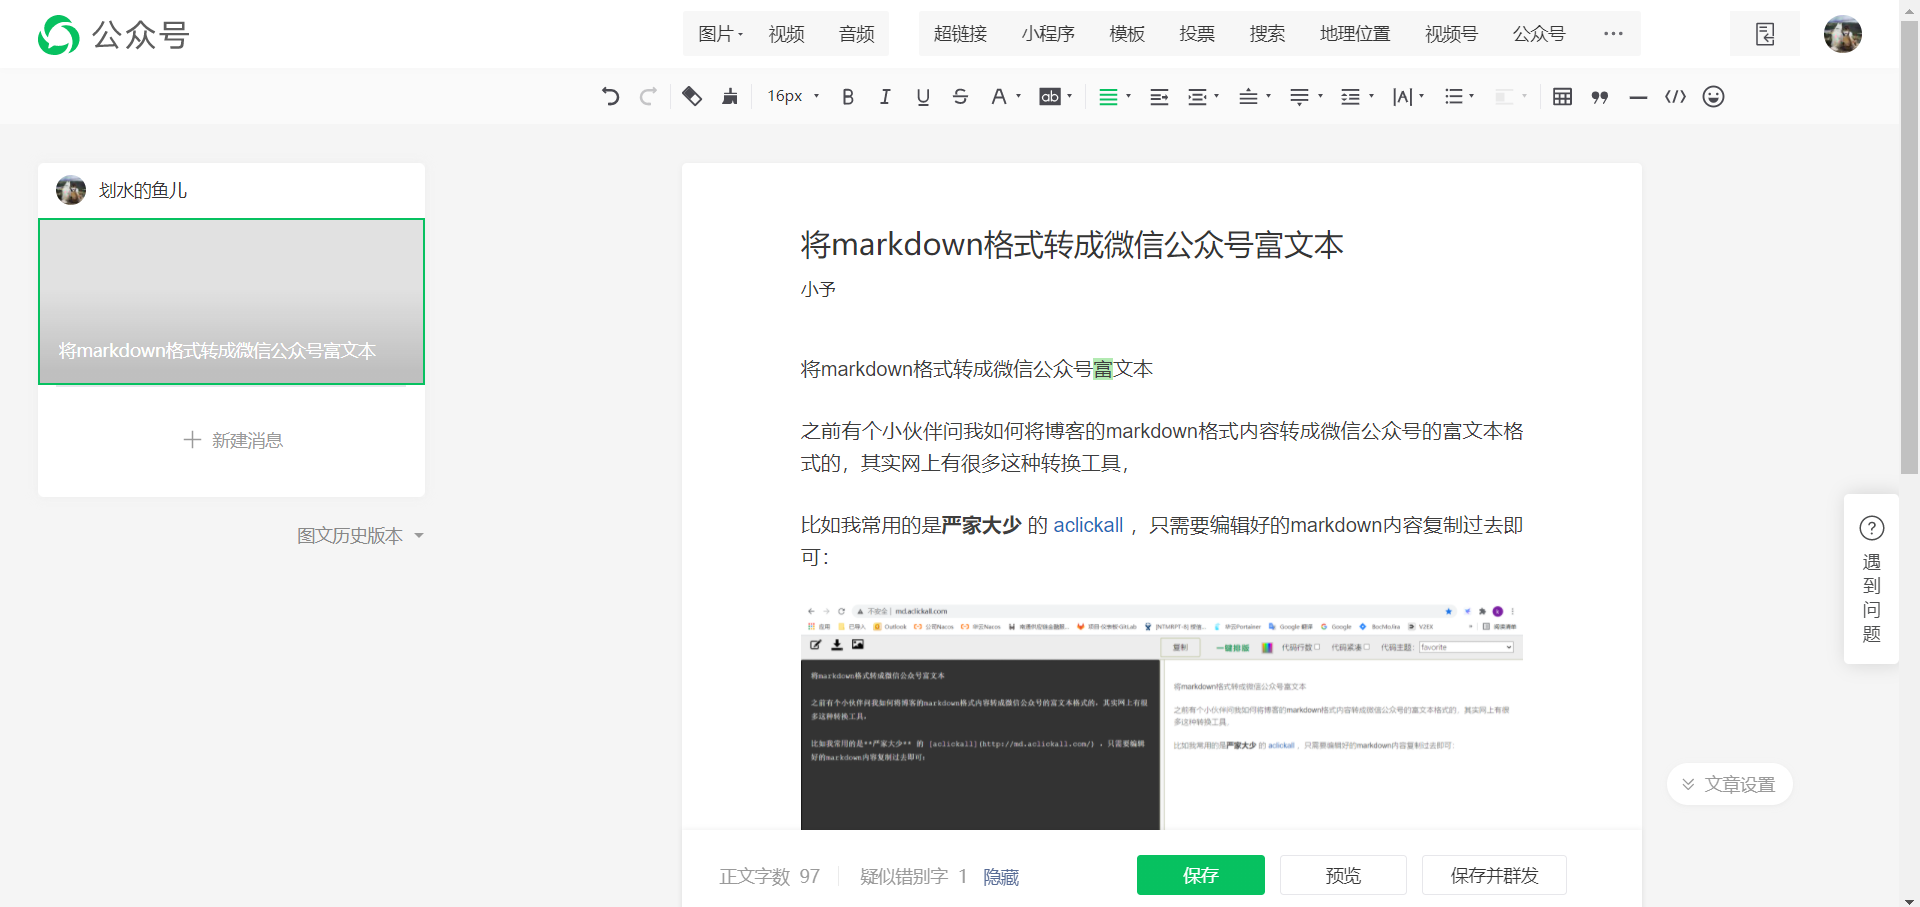Screen dimensions: 1920x907
Task: Open the line spacing dropdown arrow
Action: pyautogui.click(x=1372, y=96)
